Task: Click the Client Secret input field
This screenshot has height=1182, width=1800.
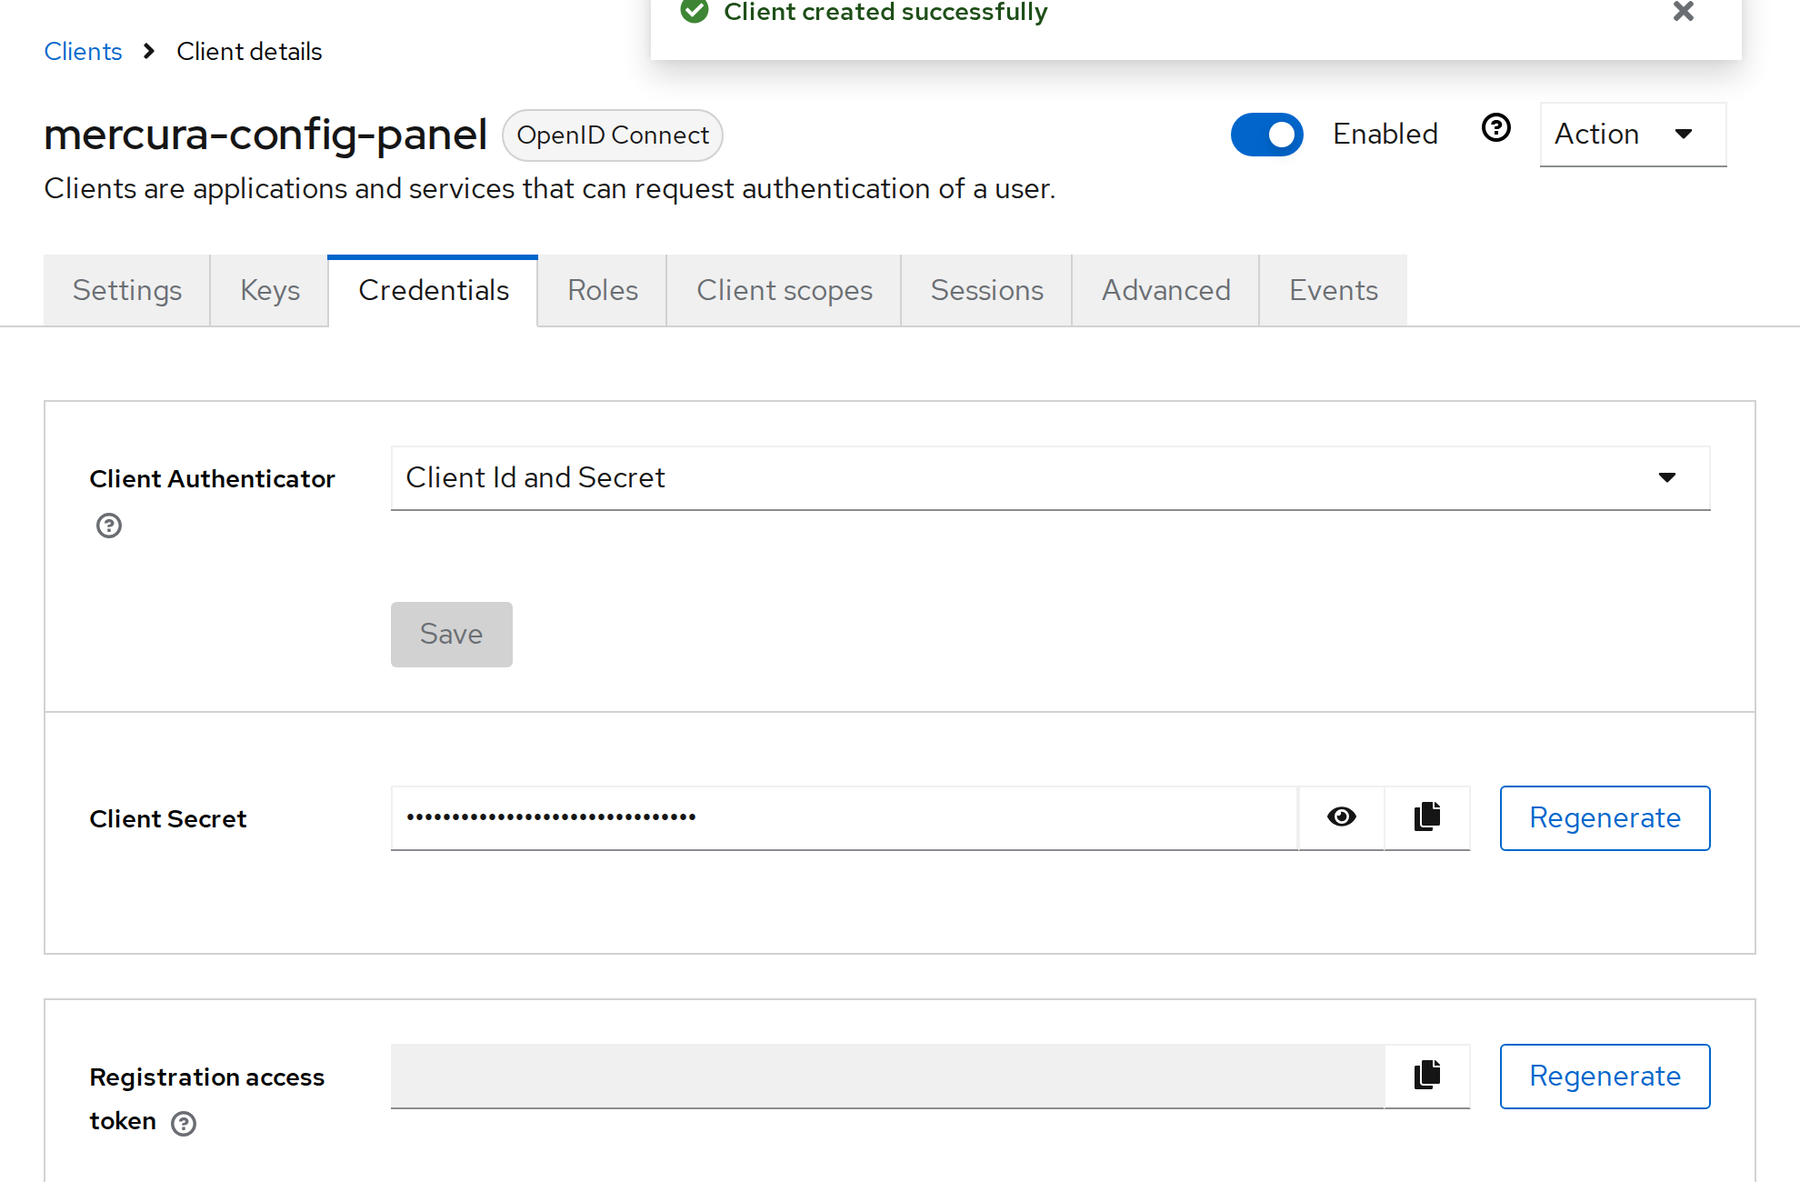Action: (844, 818)
